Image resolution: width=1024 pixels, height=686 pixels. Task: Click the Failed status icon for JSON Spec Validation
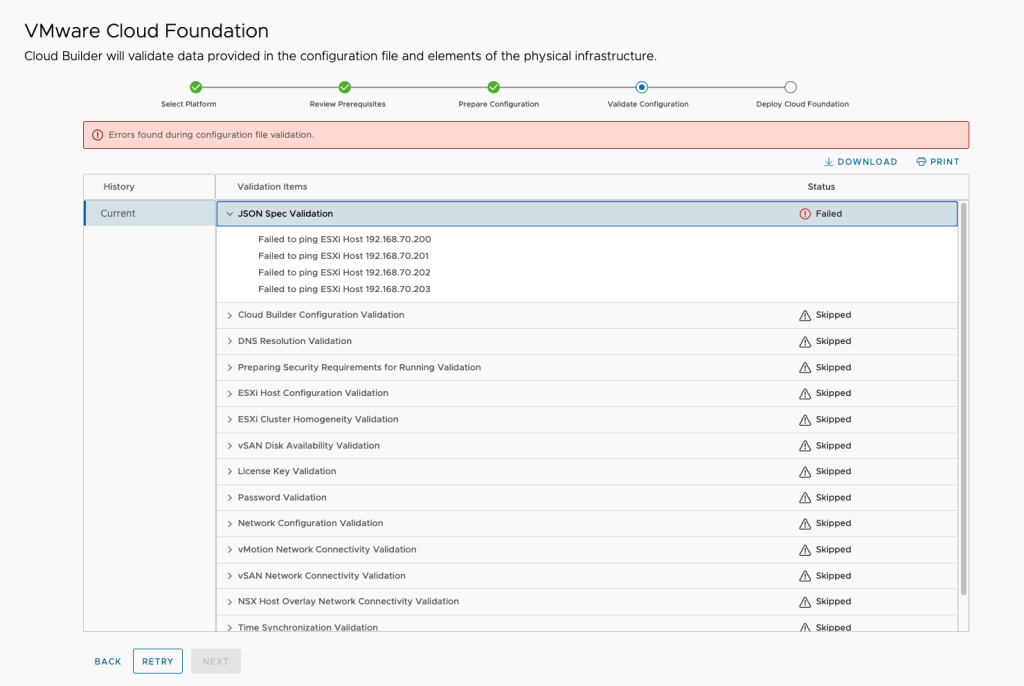click(x=805, y=214)
